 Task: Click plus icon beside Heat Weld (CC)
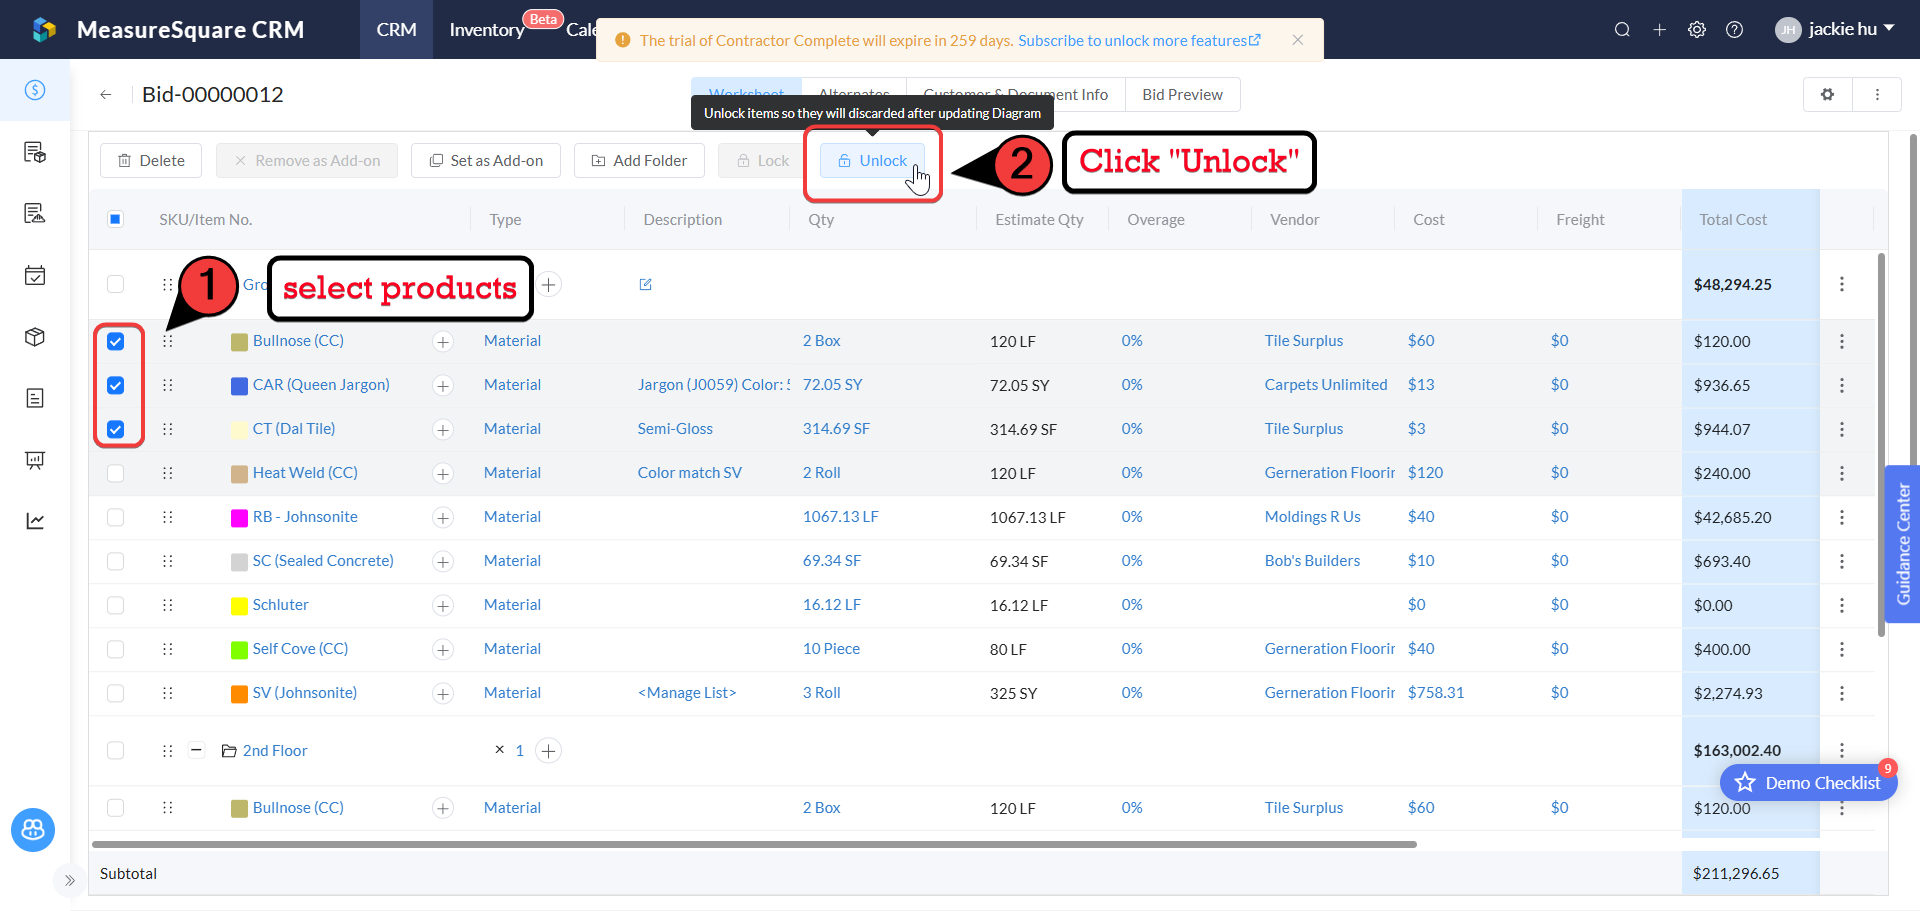point(443,474)
